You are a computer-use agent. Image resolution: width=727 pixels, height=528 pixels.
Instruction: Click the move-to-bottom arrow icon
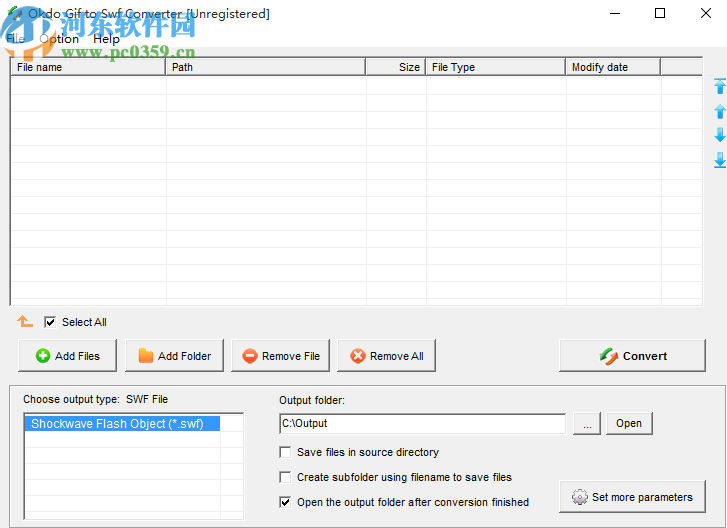point(720,160)
